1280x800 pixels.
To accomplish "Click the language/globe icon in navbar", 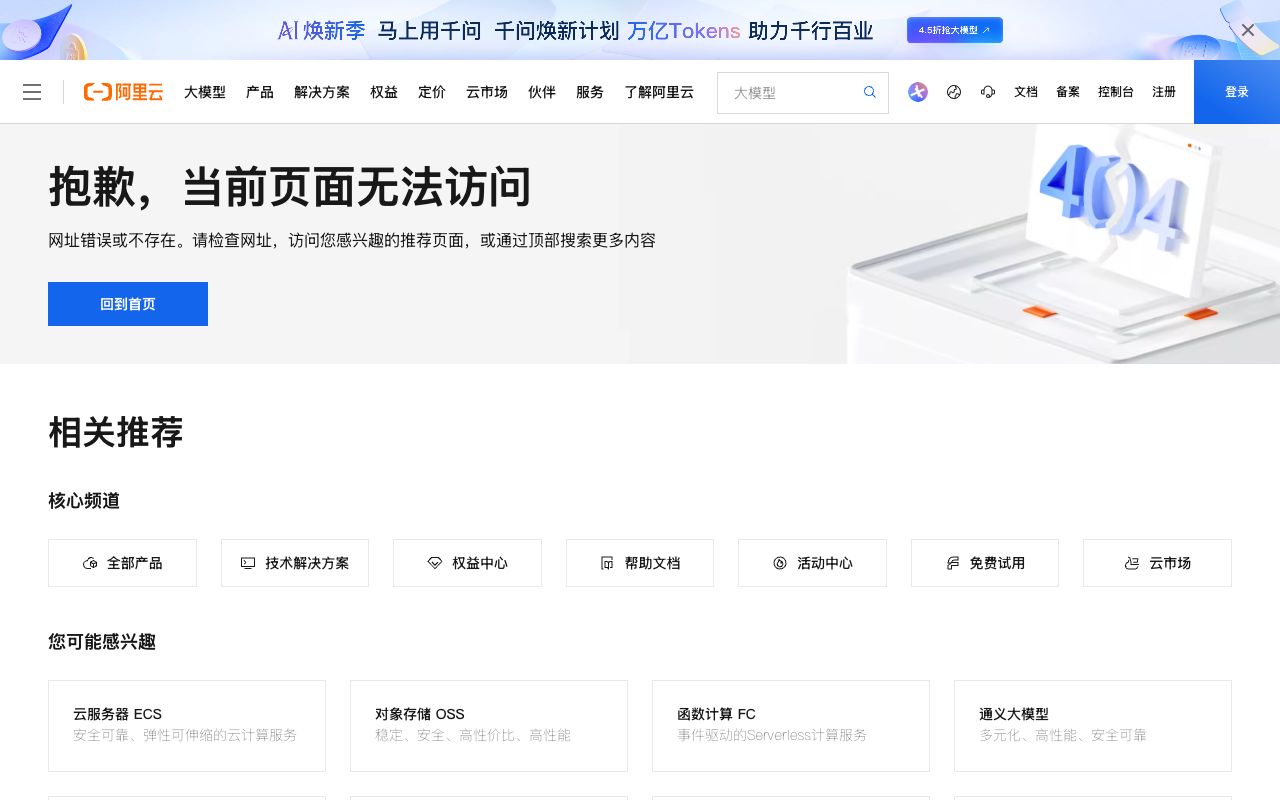I will pos(953,92).
